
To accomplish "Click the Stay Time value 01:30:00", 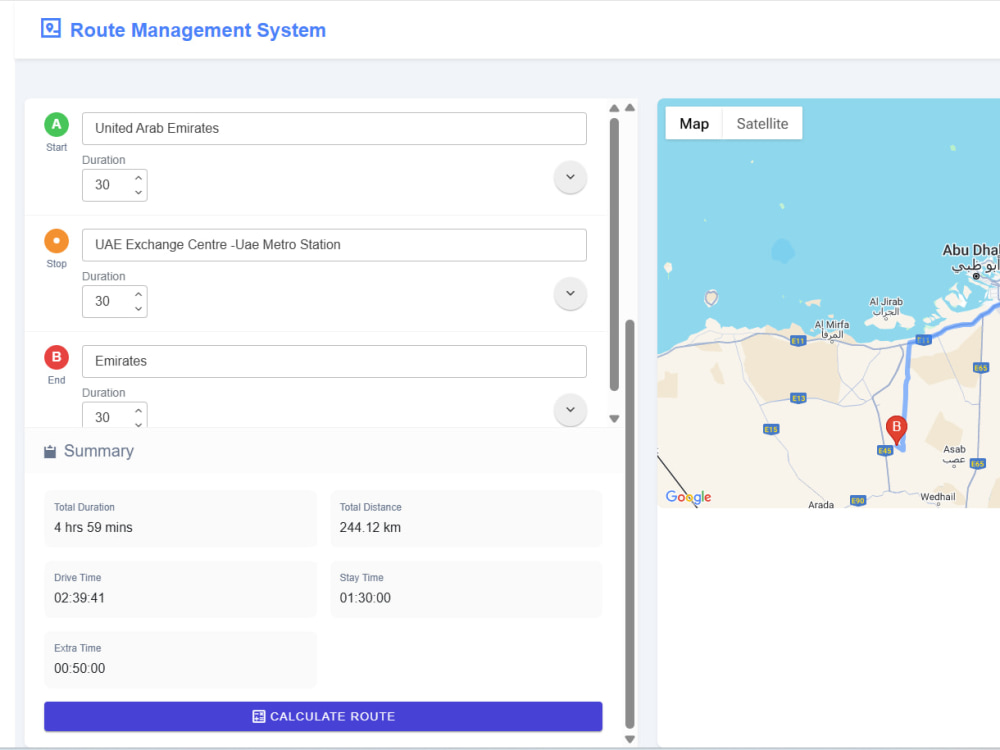I will click(x=365, y=598).
